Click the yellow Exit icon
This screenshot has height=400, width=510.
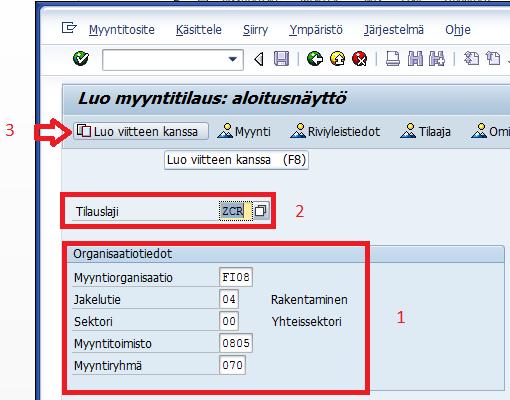pyautogui.click(x=337, y=59)
